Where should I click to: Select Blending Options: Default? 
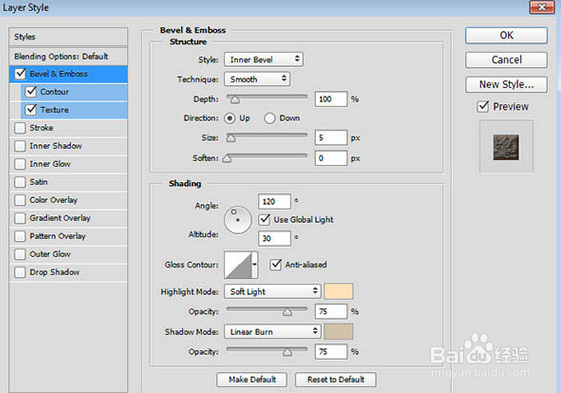coord(68,56)
